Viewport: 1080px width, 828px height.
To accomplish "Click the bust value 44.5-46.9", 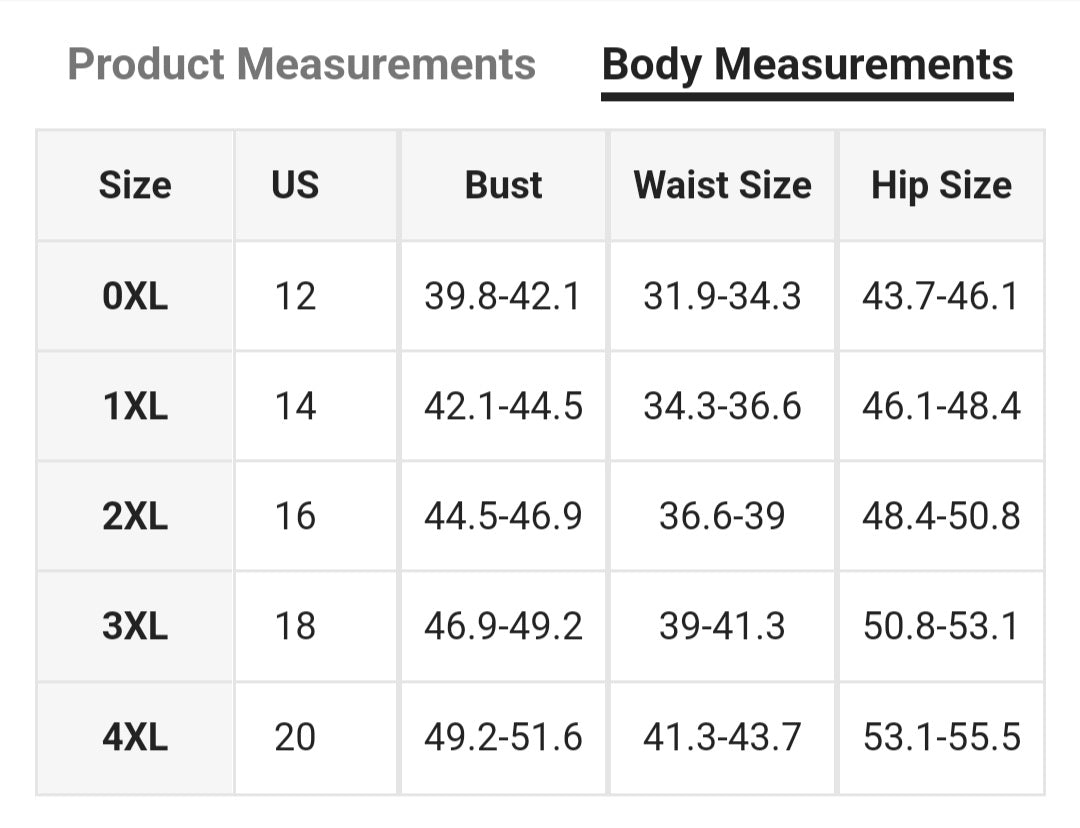I will pos(503,516).
